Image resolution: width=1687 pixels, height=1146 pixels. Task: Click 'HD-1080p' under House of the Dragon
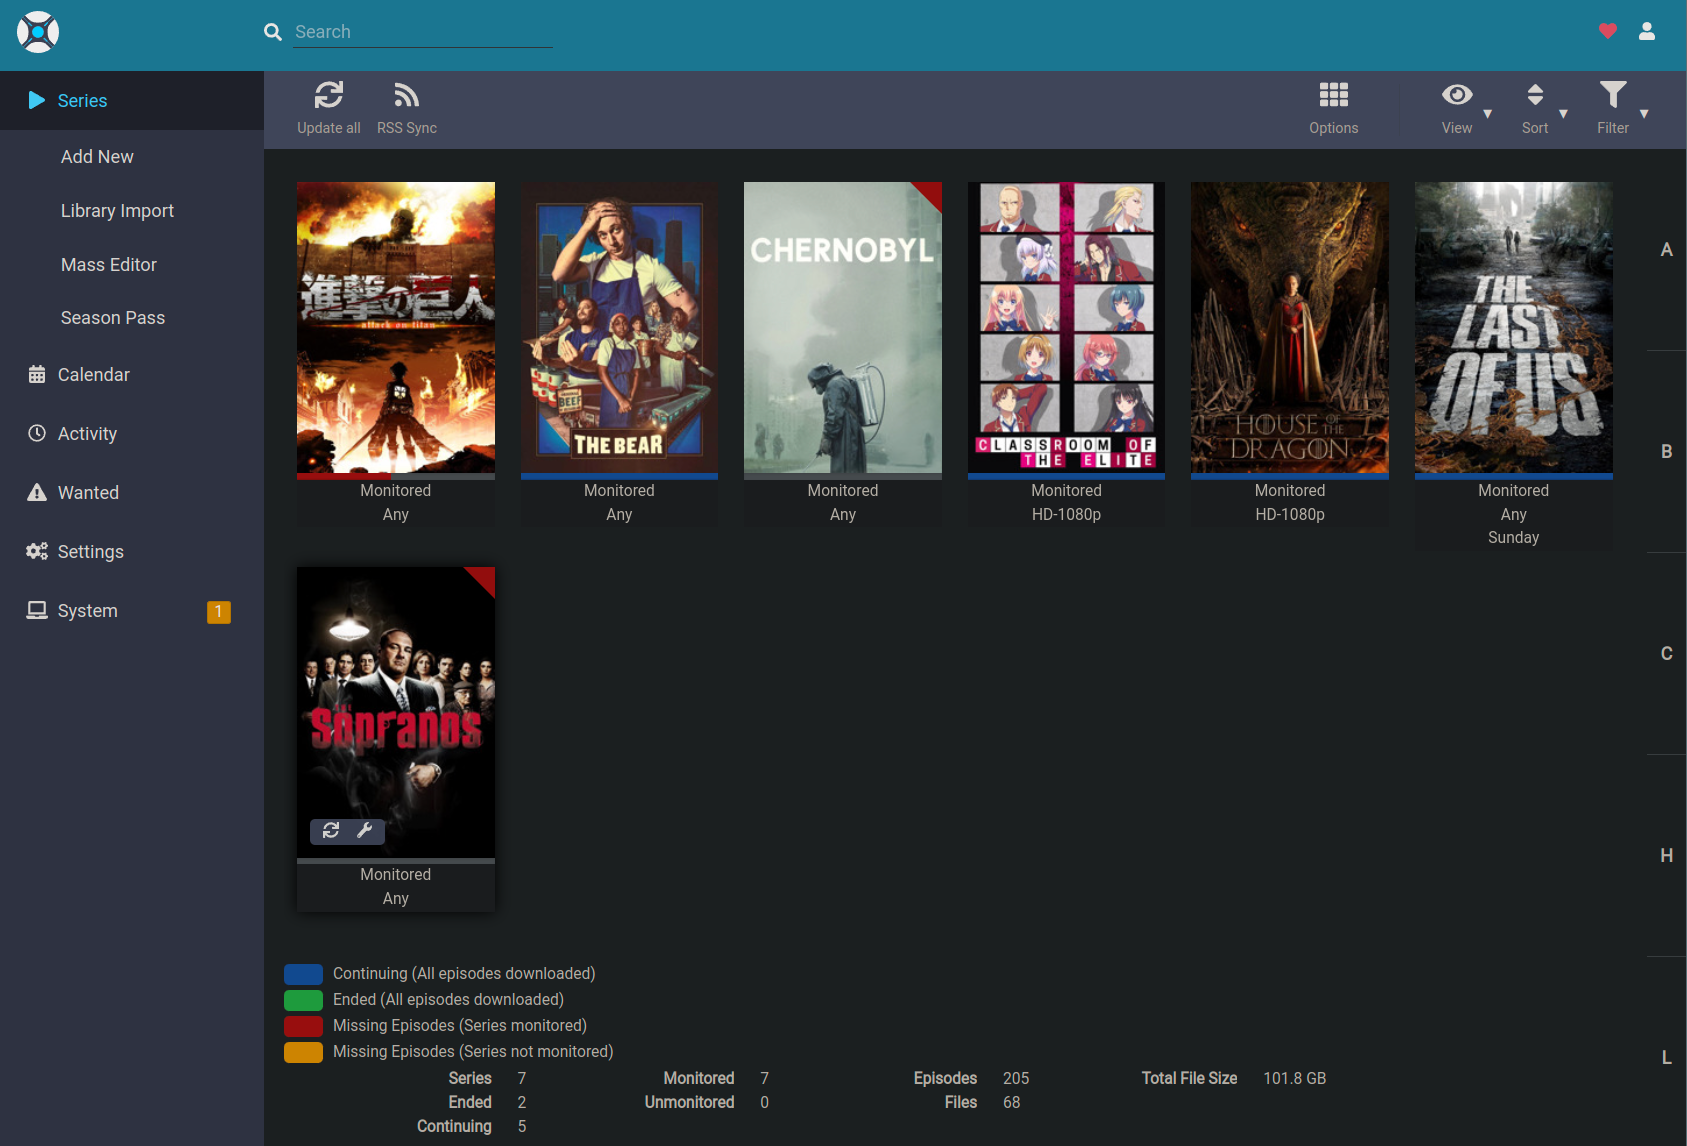point(1290,515)
